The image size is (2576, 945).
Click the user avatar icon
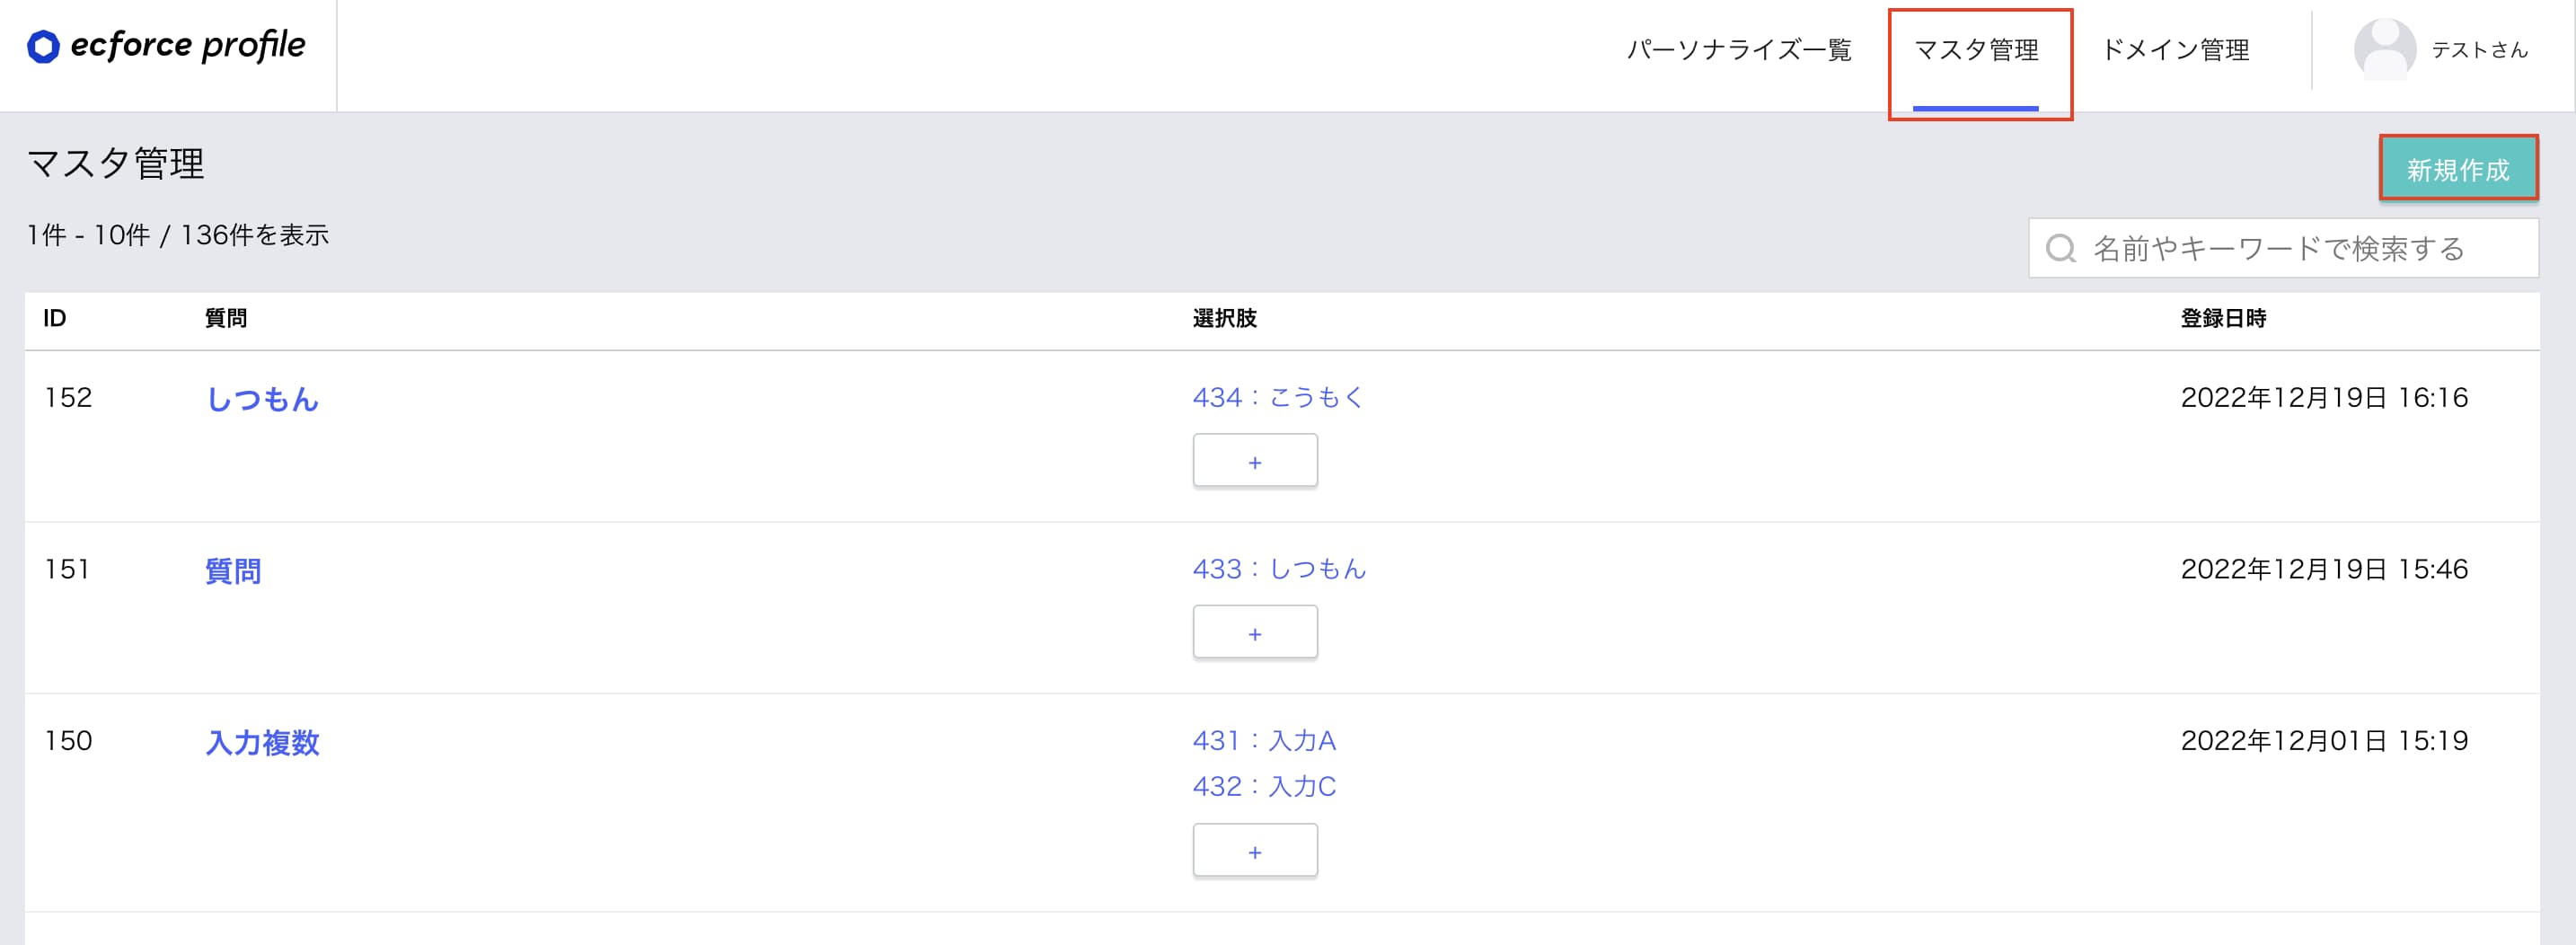pyautogui.click(x=2385, y=49)
